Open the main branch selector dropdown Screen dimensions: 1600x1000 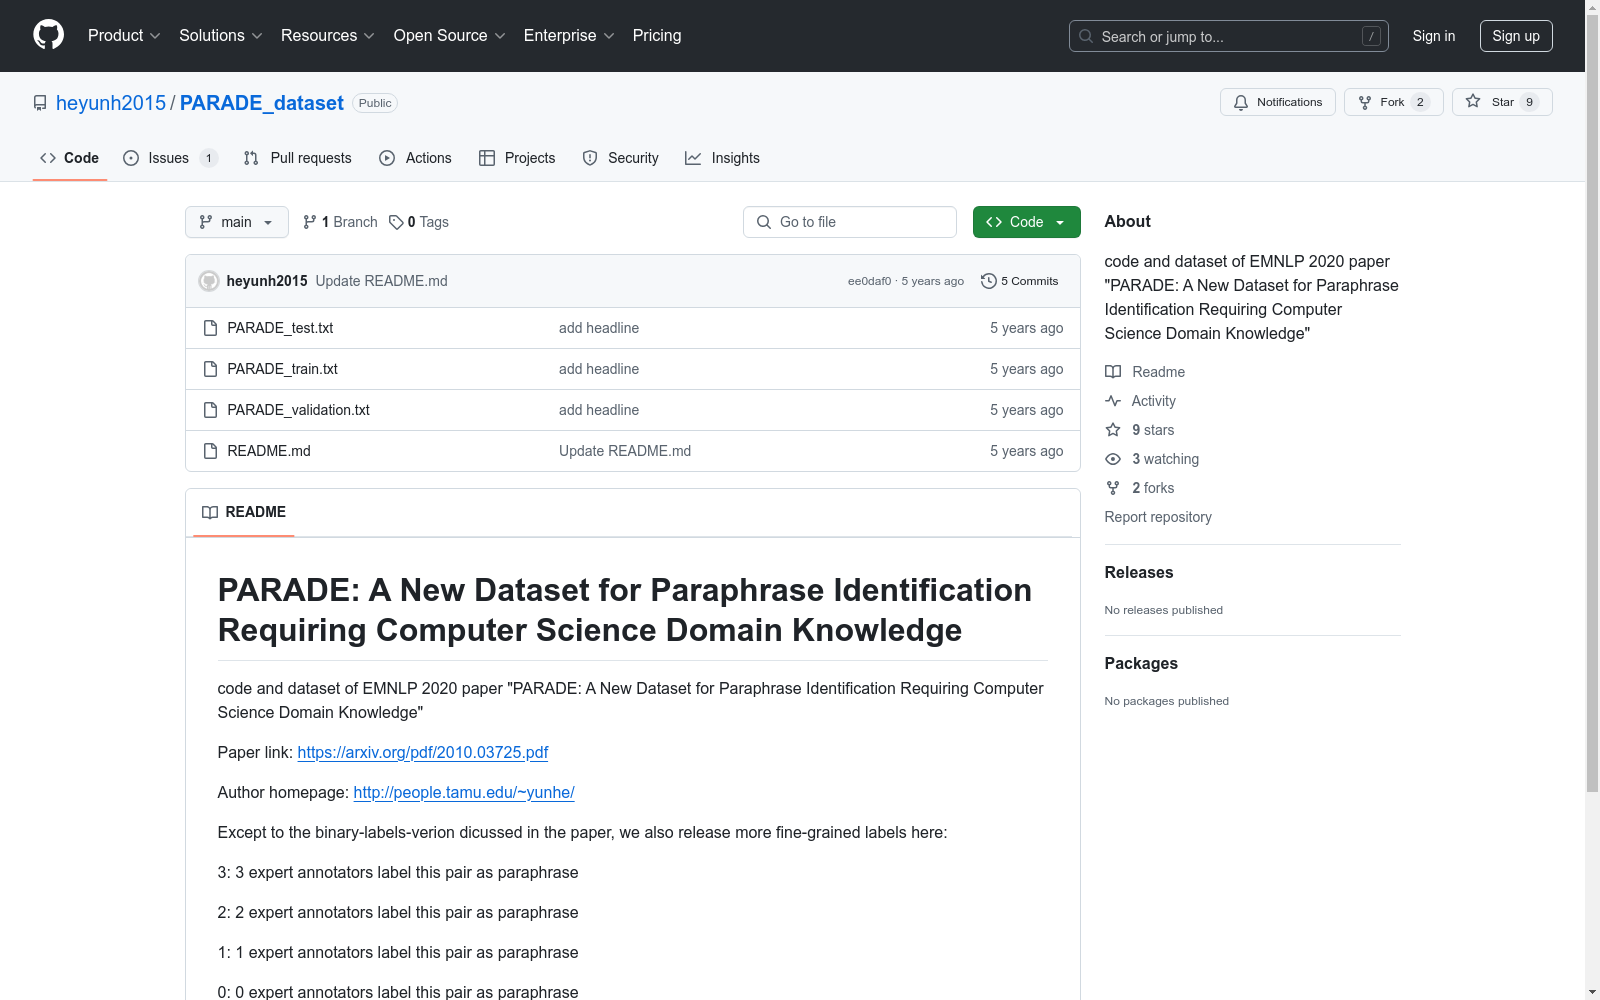(x=237, y=222)
